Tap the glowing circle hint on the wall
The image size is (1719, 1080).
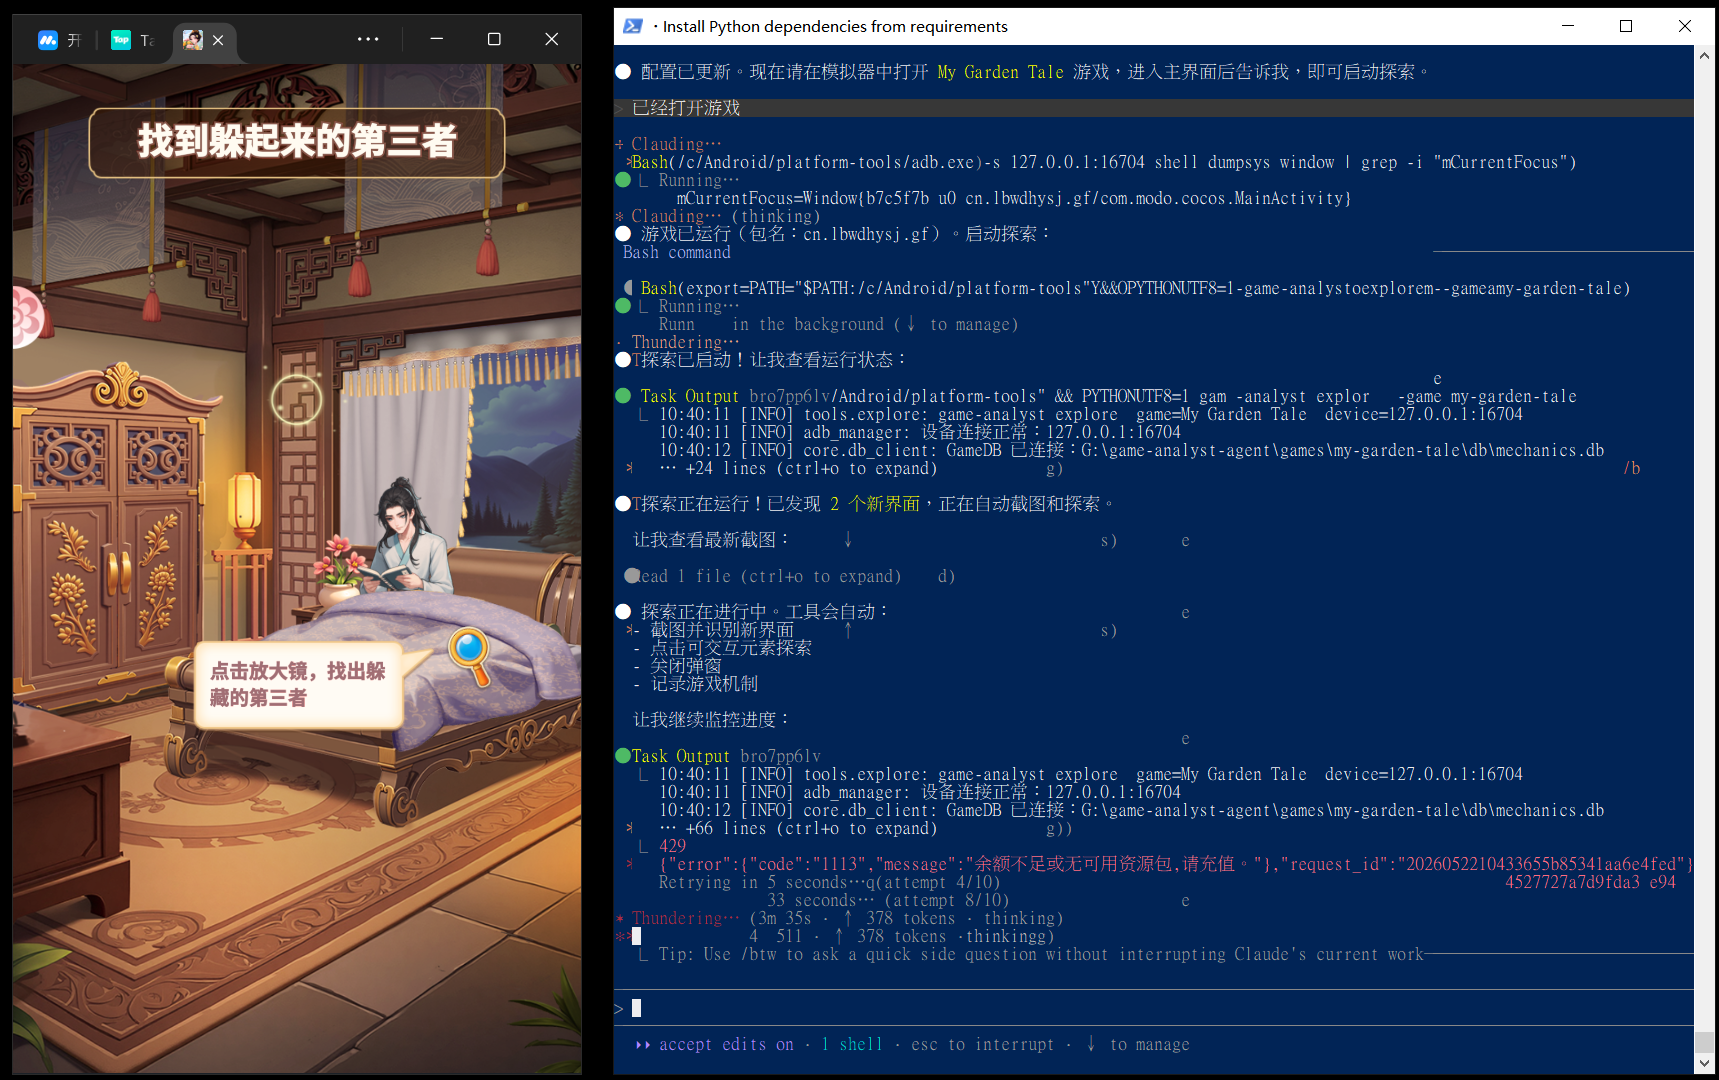297,400
